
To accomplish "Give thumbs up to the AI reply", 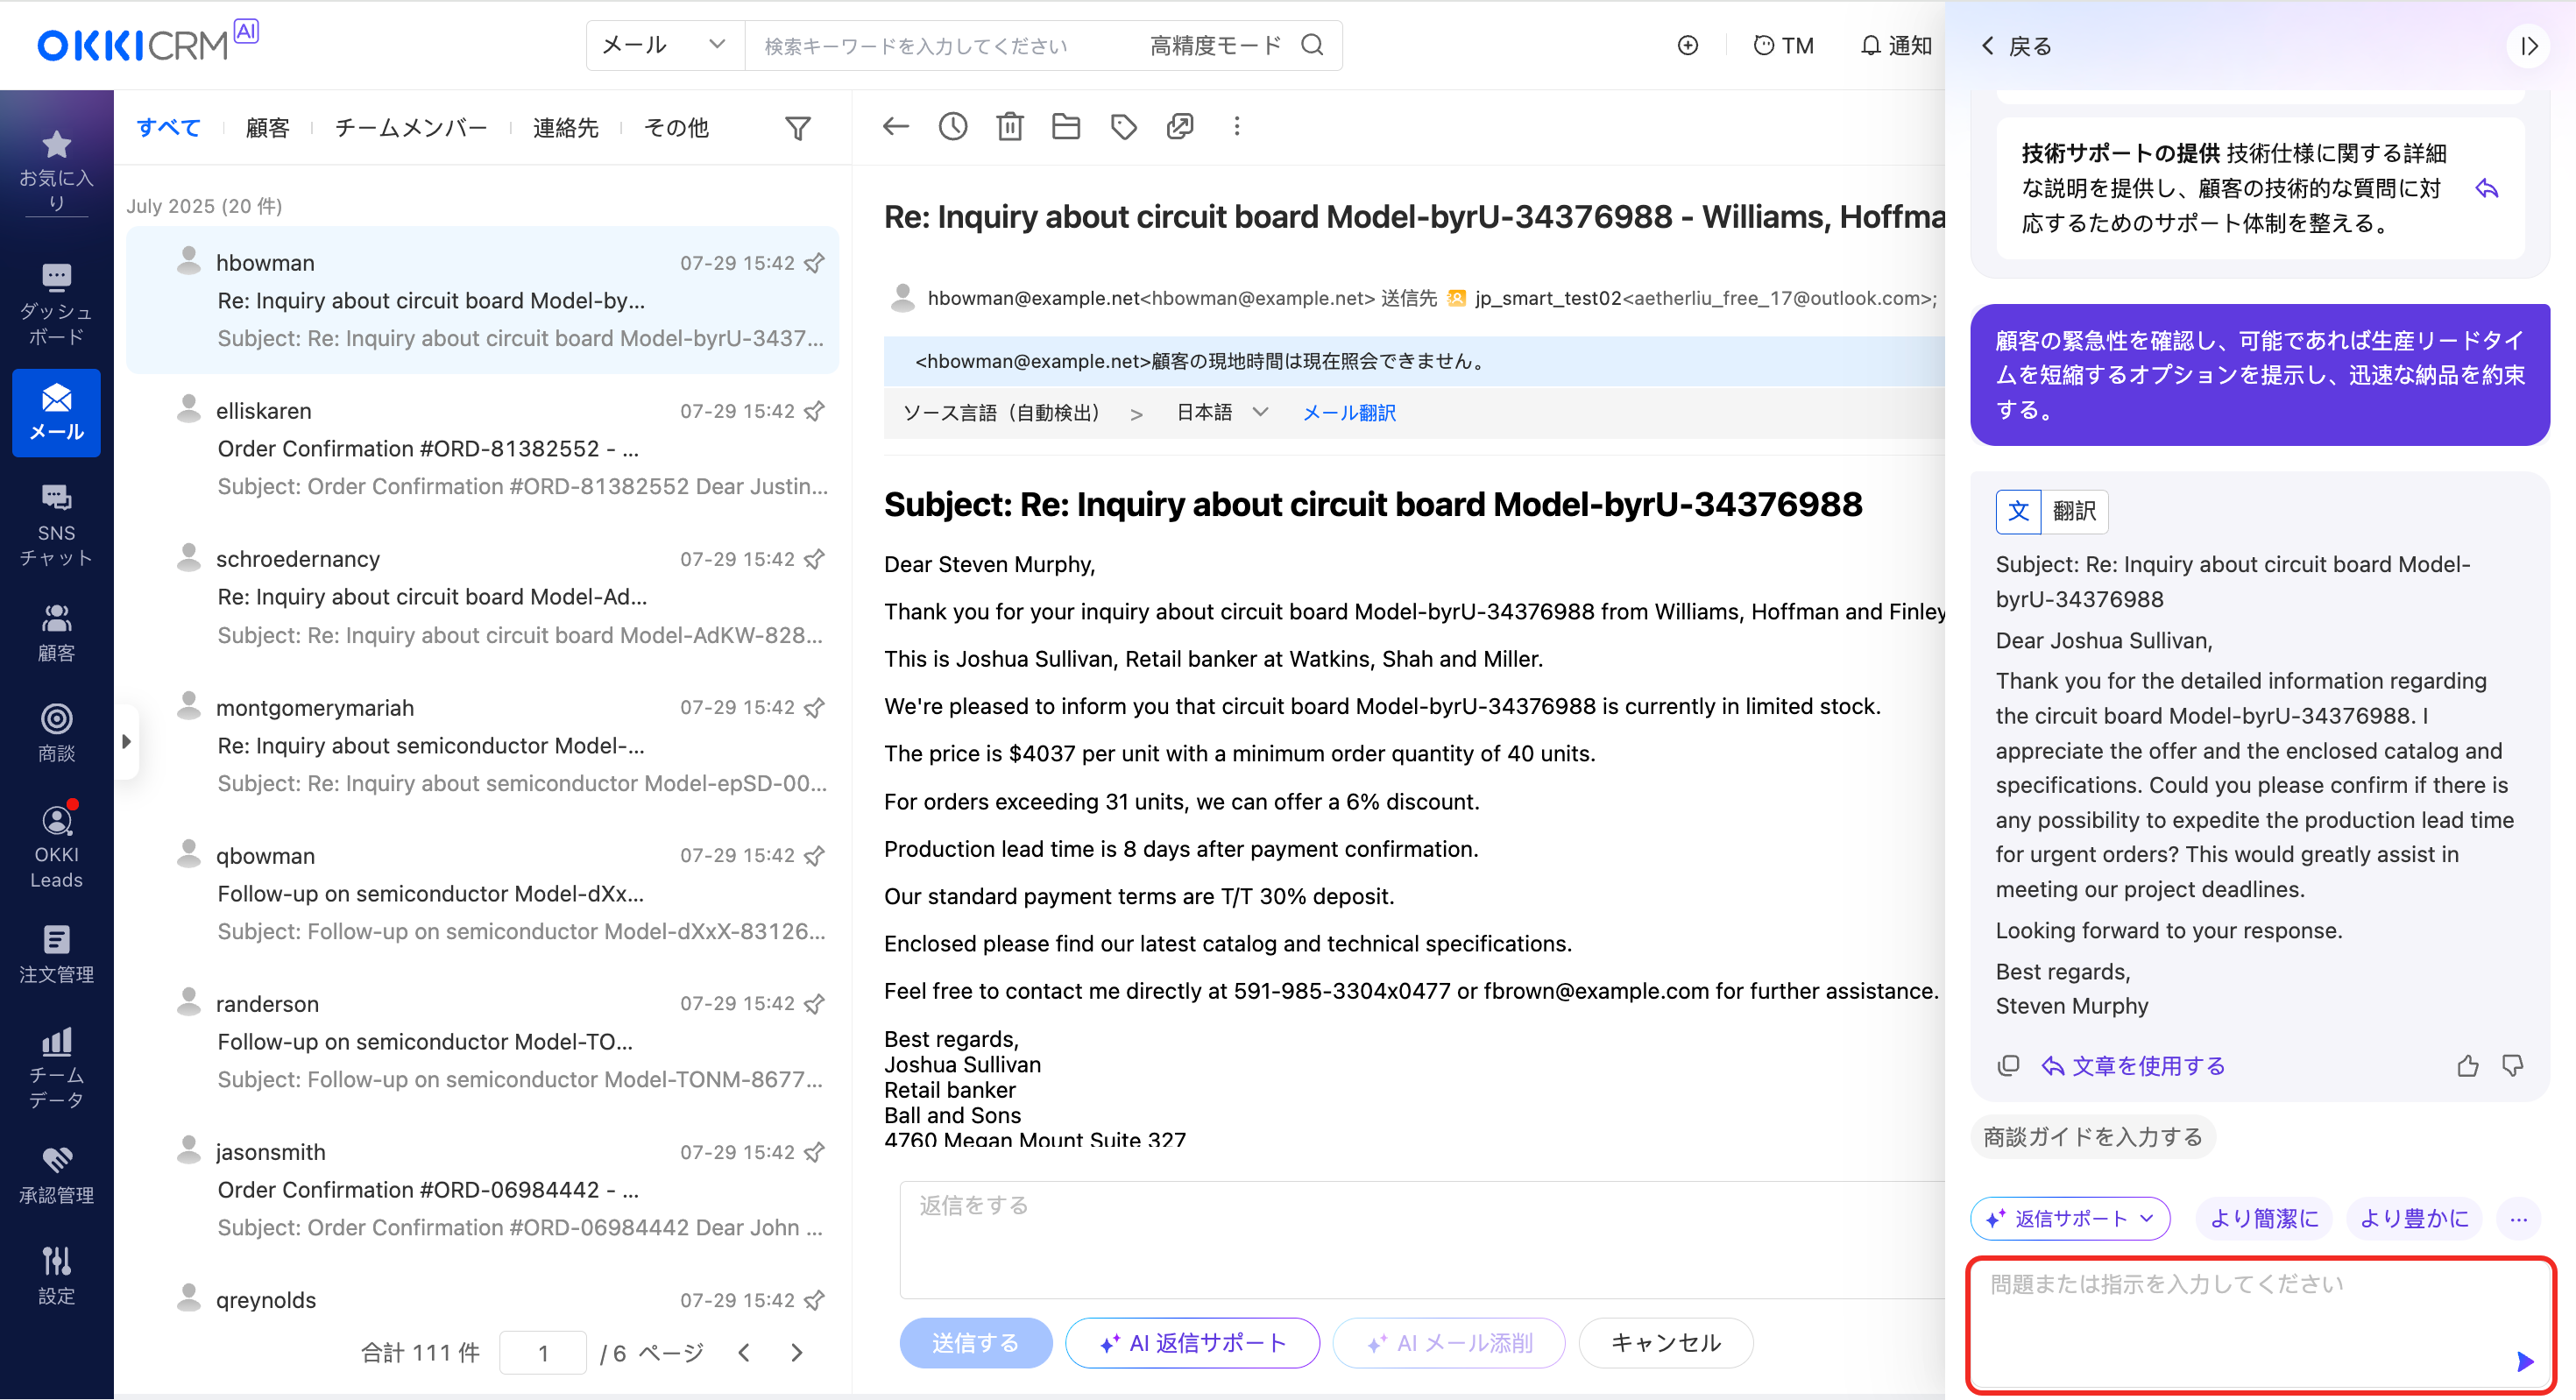I will (2467, 1065).
